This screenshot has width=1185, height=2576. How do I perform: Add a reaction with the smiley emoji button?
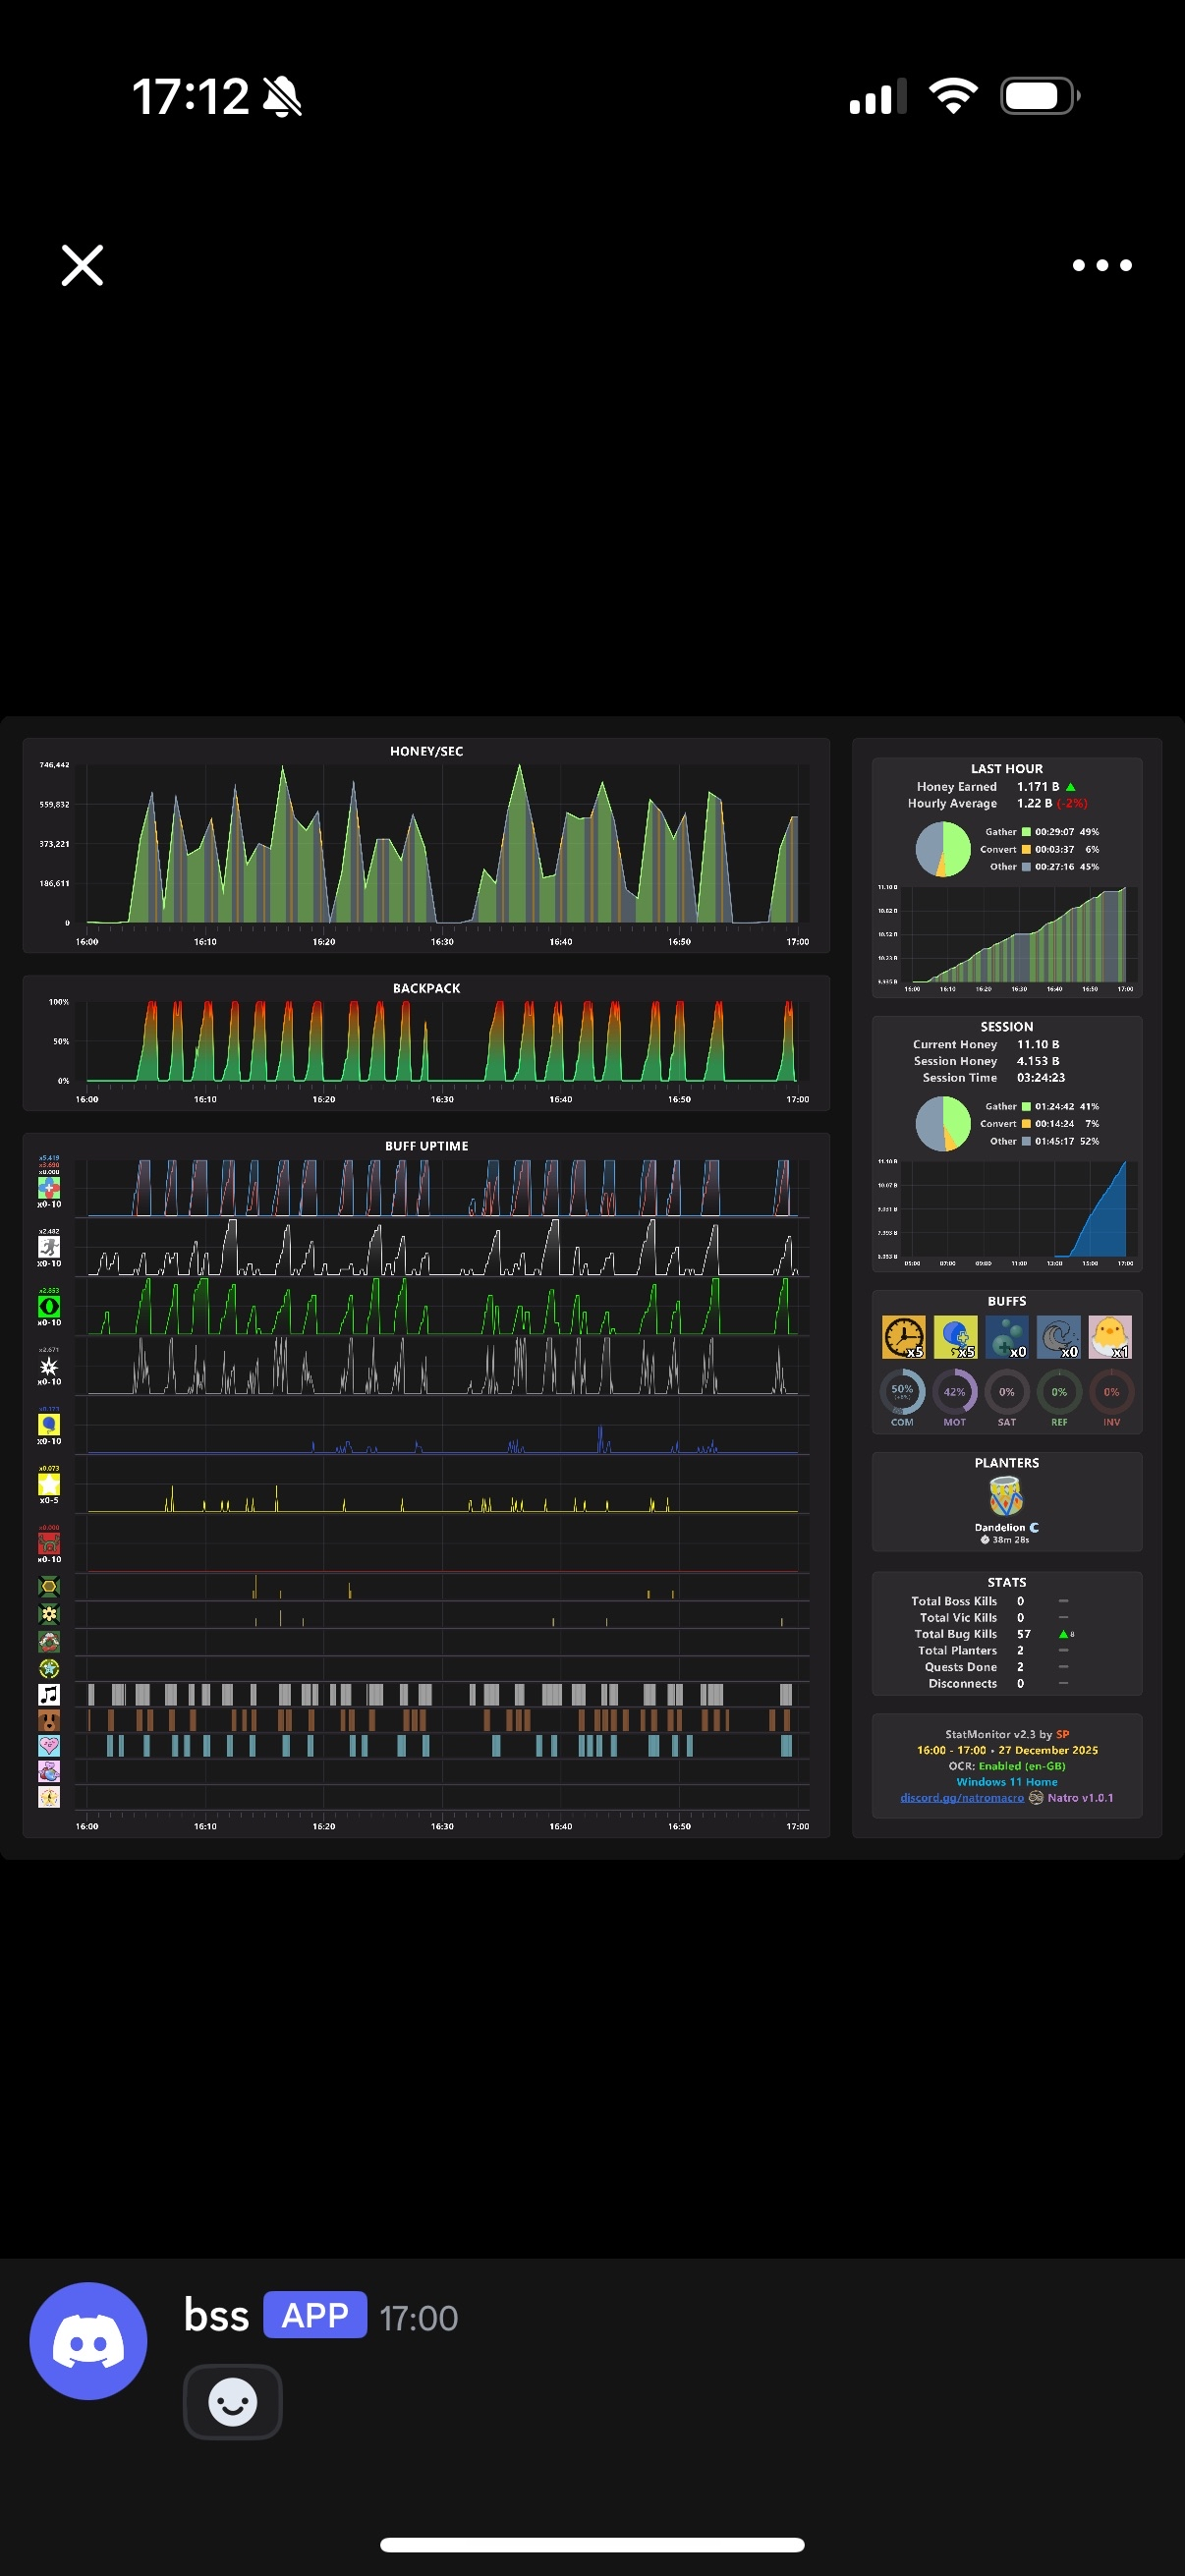pyautogui.click(x=232, y=2401)
